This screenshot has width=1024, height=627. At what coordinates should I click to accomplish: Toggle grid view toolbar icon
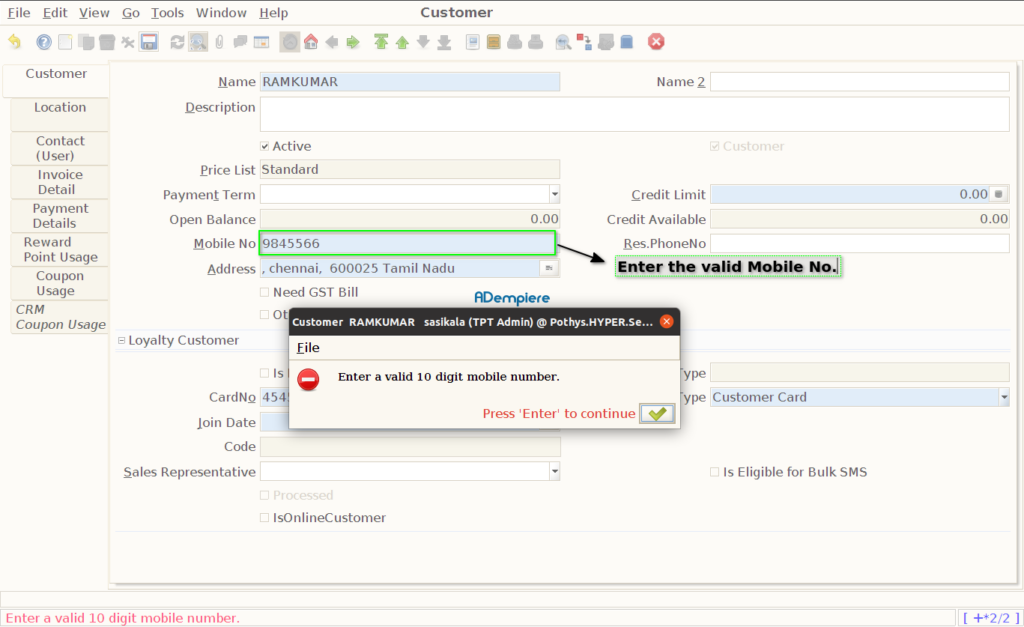click(261, 42)
